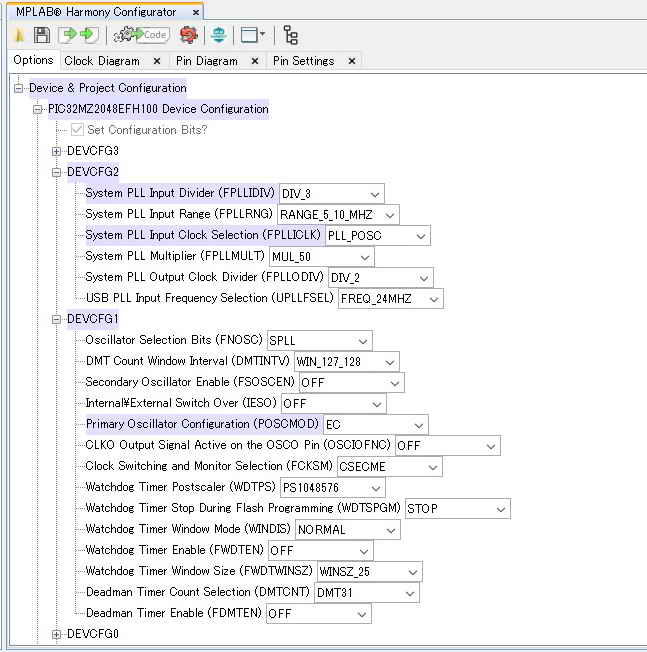Click 'System PLL Multiplier (FPLLMULT)' label
Screen dimensions: 647x652
175,256
